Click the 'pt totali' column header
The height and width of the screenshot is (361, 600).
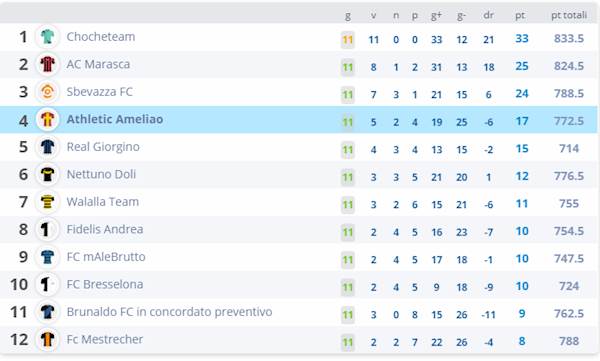[569, 15]
